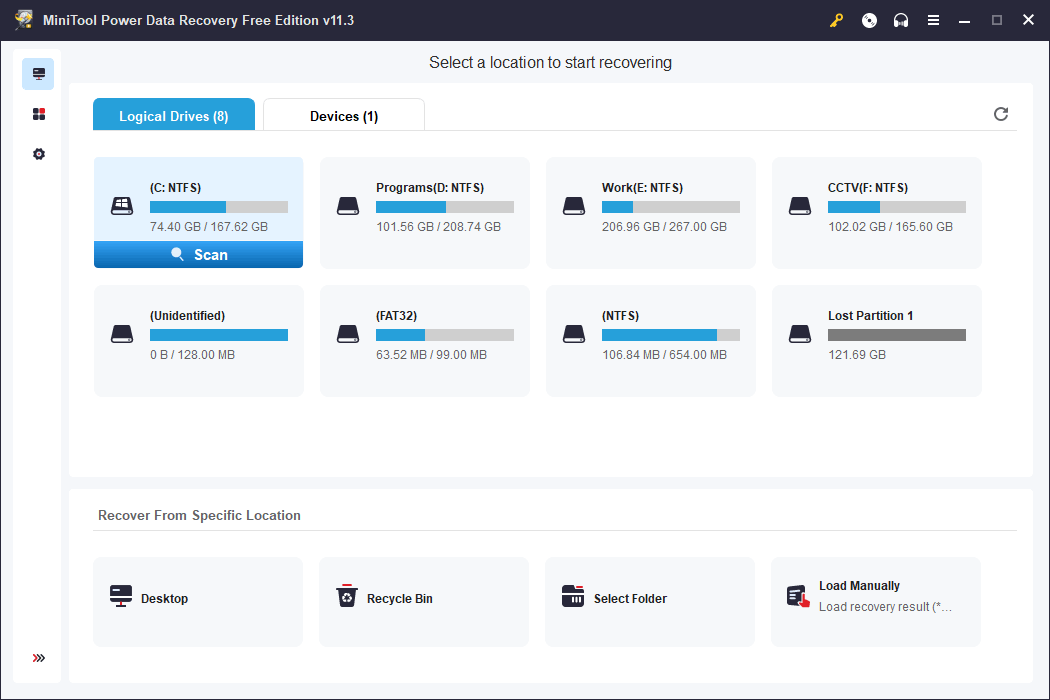
Task: Open the Recycle Bin recovery option
Action: 347,595
